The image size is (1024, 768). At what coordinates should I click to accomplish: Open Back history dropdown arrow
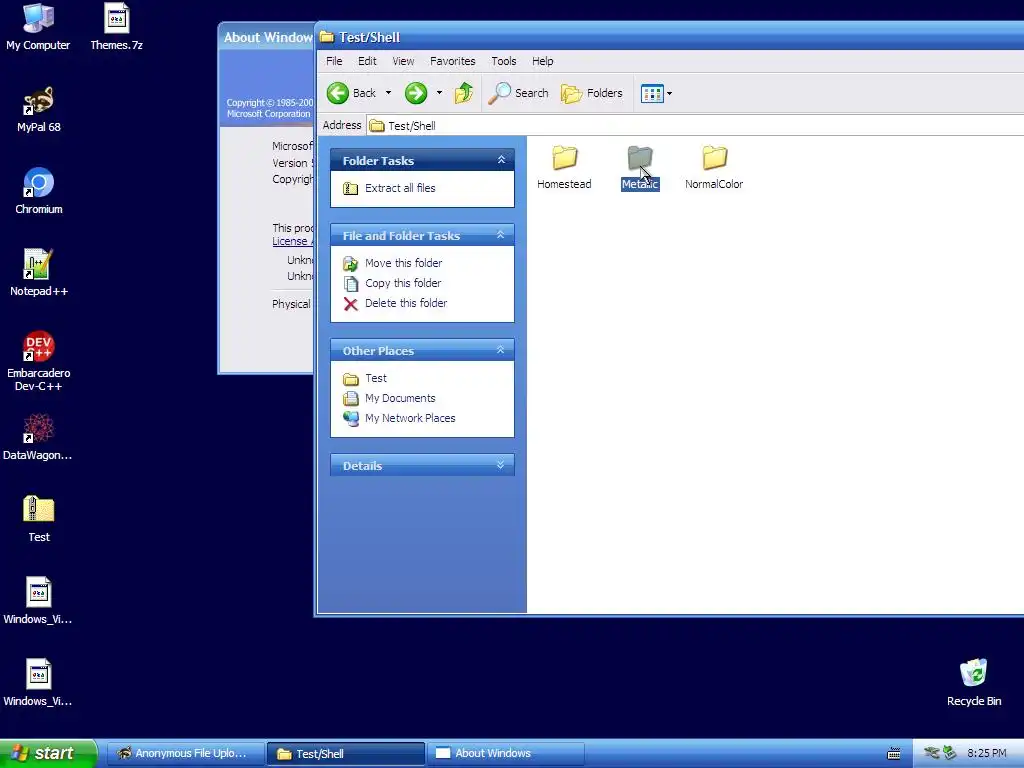click(389, 93)
